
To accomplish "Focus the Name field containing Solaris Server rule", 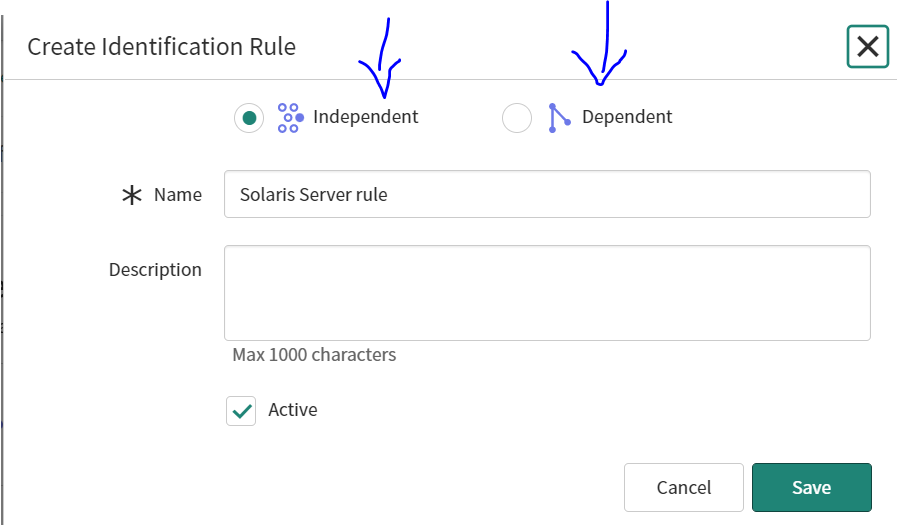I will (x=547, y=194).
